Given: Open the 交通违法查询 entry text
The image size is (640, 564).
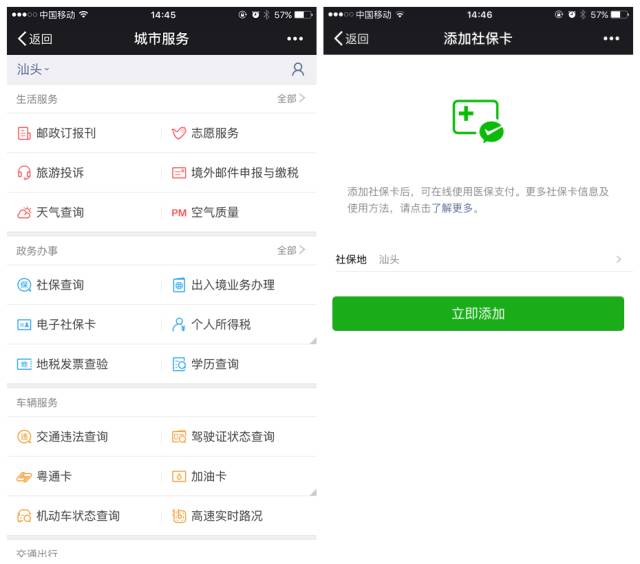Looking at the screenshot, I should 72,436.
